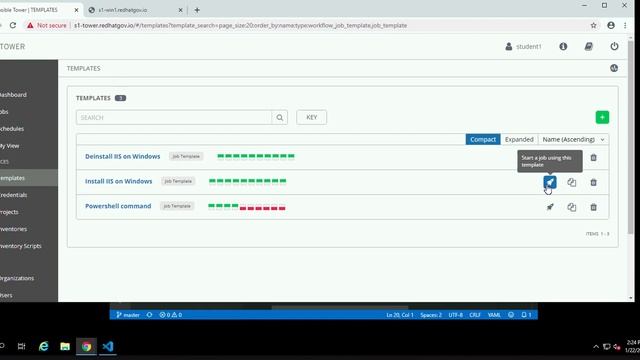Open File Explorer from the taskbar
Viewport: 640px width, 360px height.
[65, 347]
